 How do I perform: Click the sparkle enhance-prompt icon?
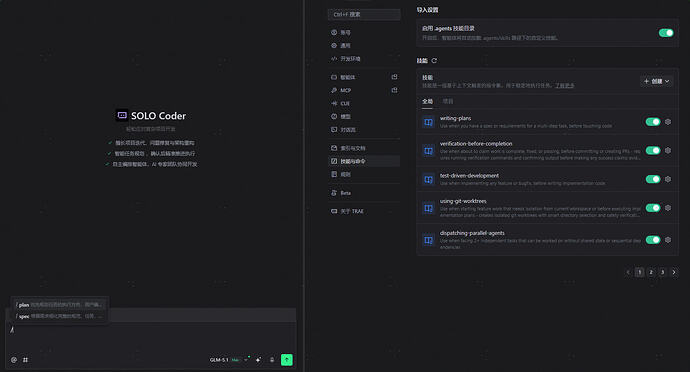click(x=258, y=360)
